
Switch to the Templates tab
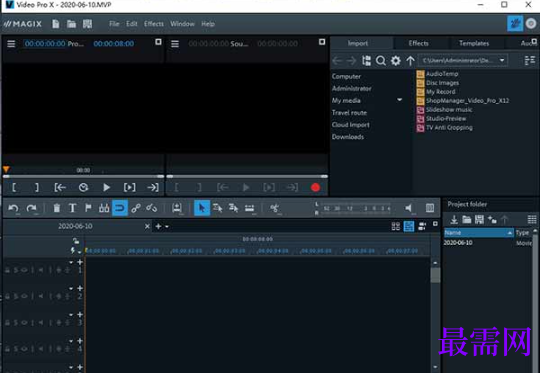pyautogui.click(x=474, y=43)
